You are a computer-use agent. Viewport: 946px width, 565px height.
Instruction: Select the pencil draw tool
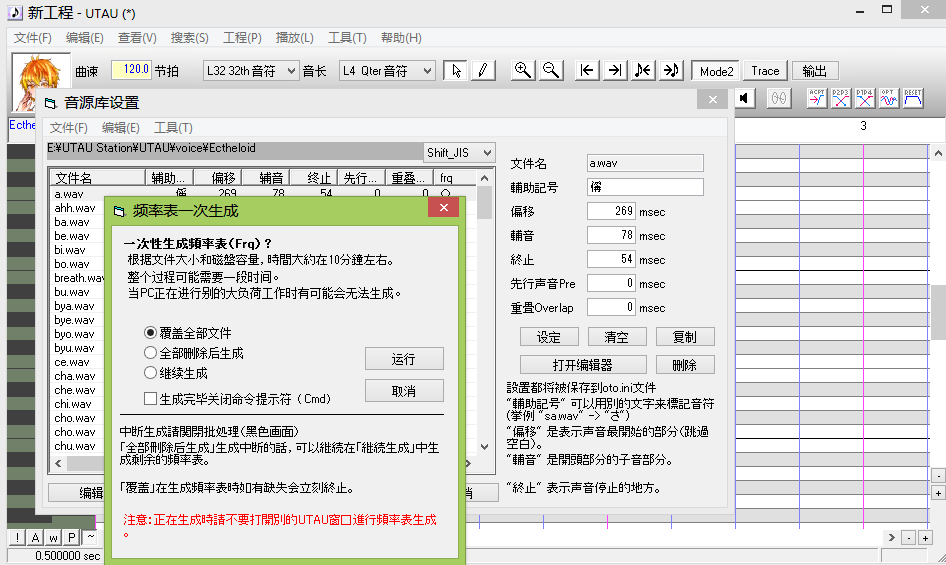(x=483, y=71)
